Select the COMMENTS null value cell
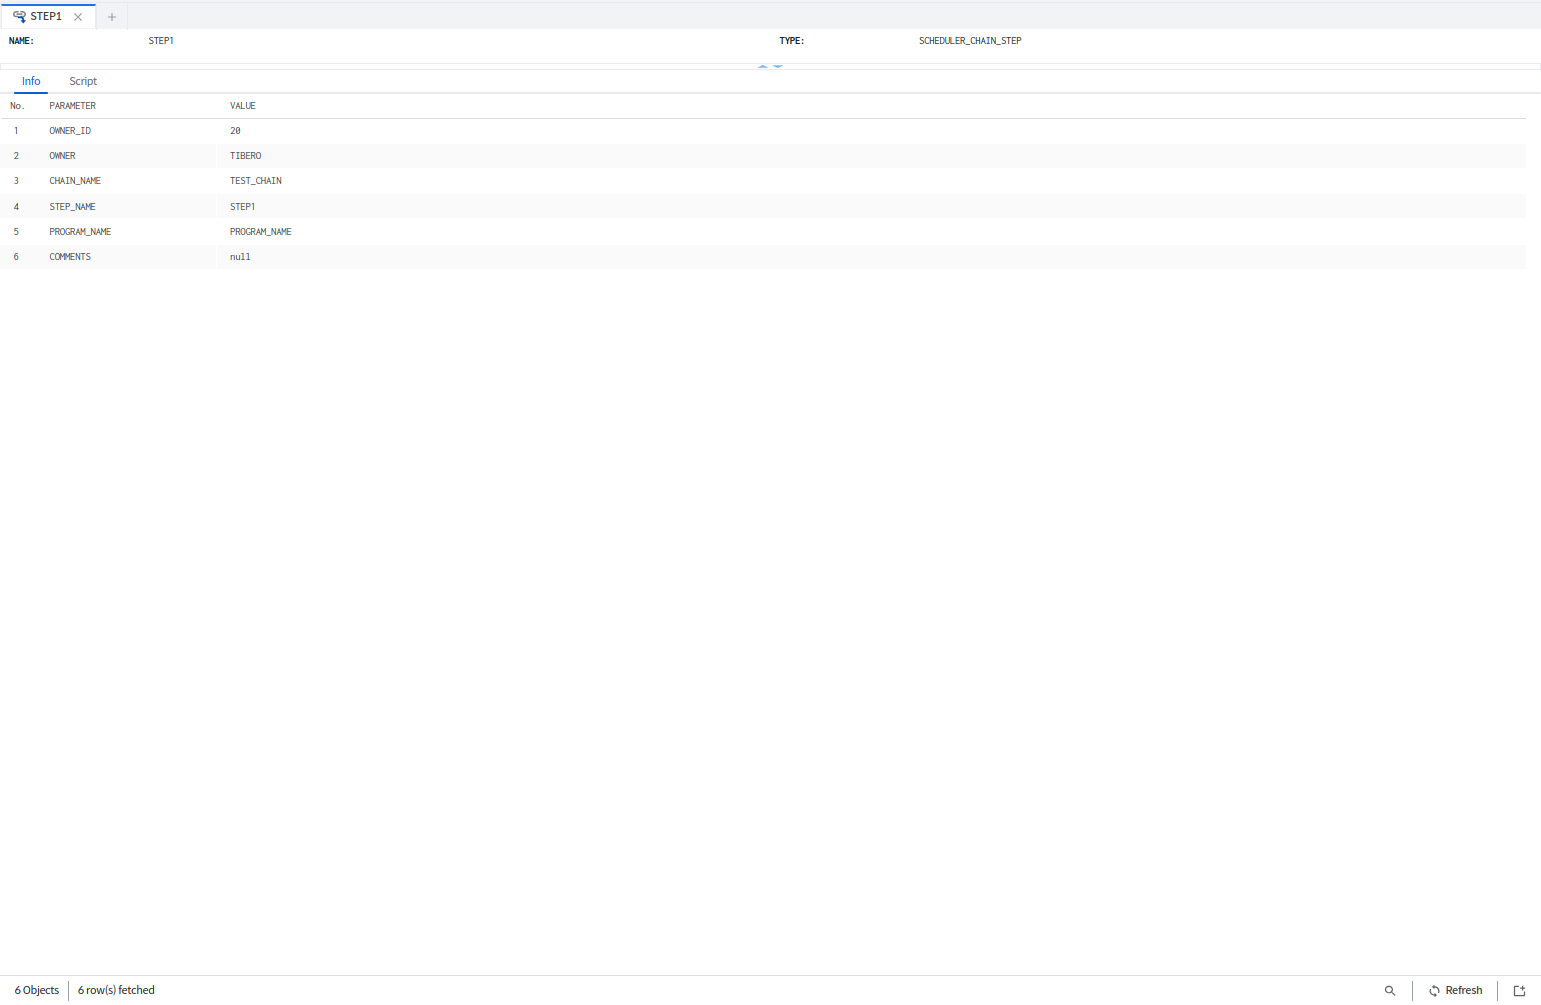Viewport: 1541px width, 1005px height. (x=240, y=257)
